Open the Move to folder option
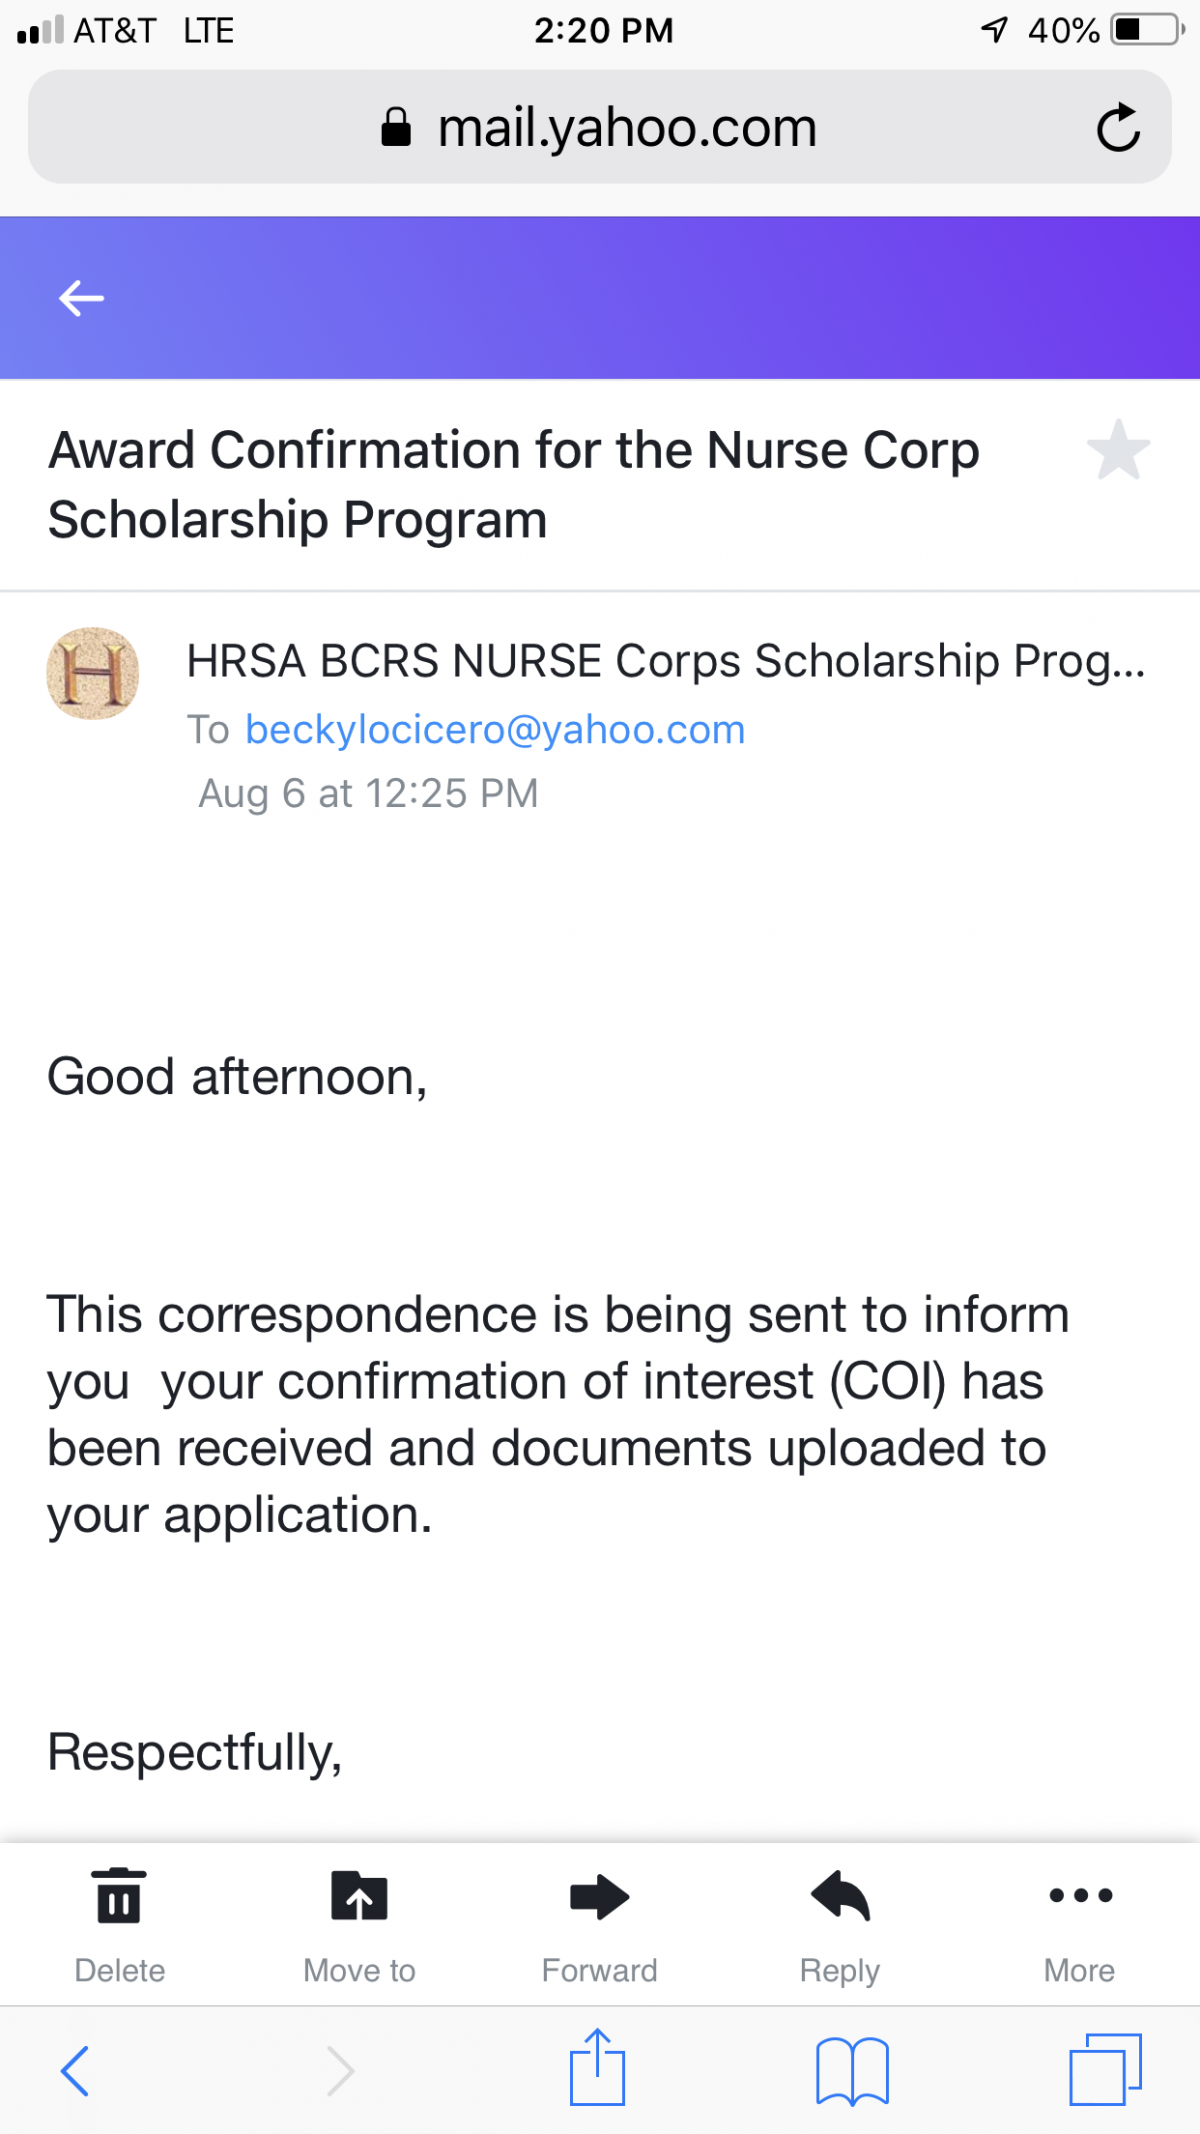This screenshot has width=1200, height=2134. [x=359, y=1896]
